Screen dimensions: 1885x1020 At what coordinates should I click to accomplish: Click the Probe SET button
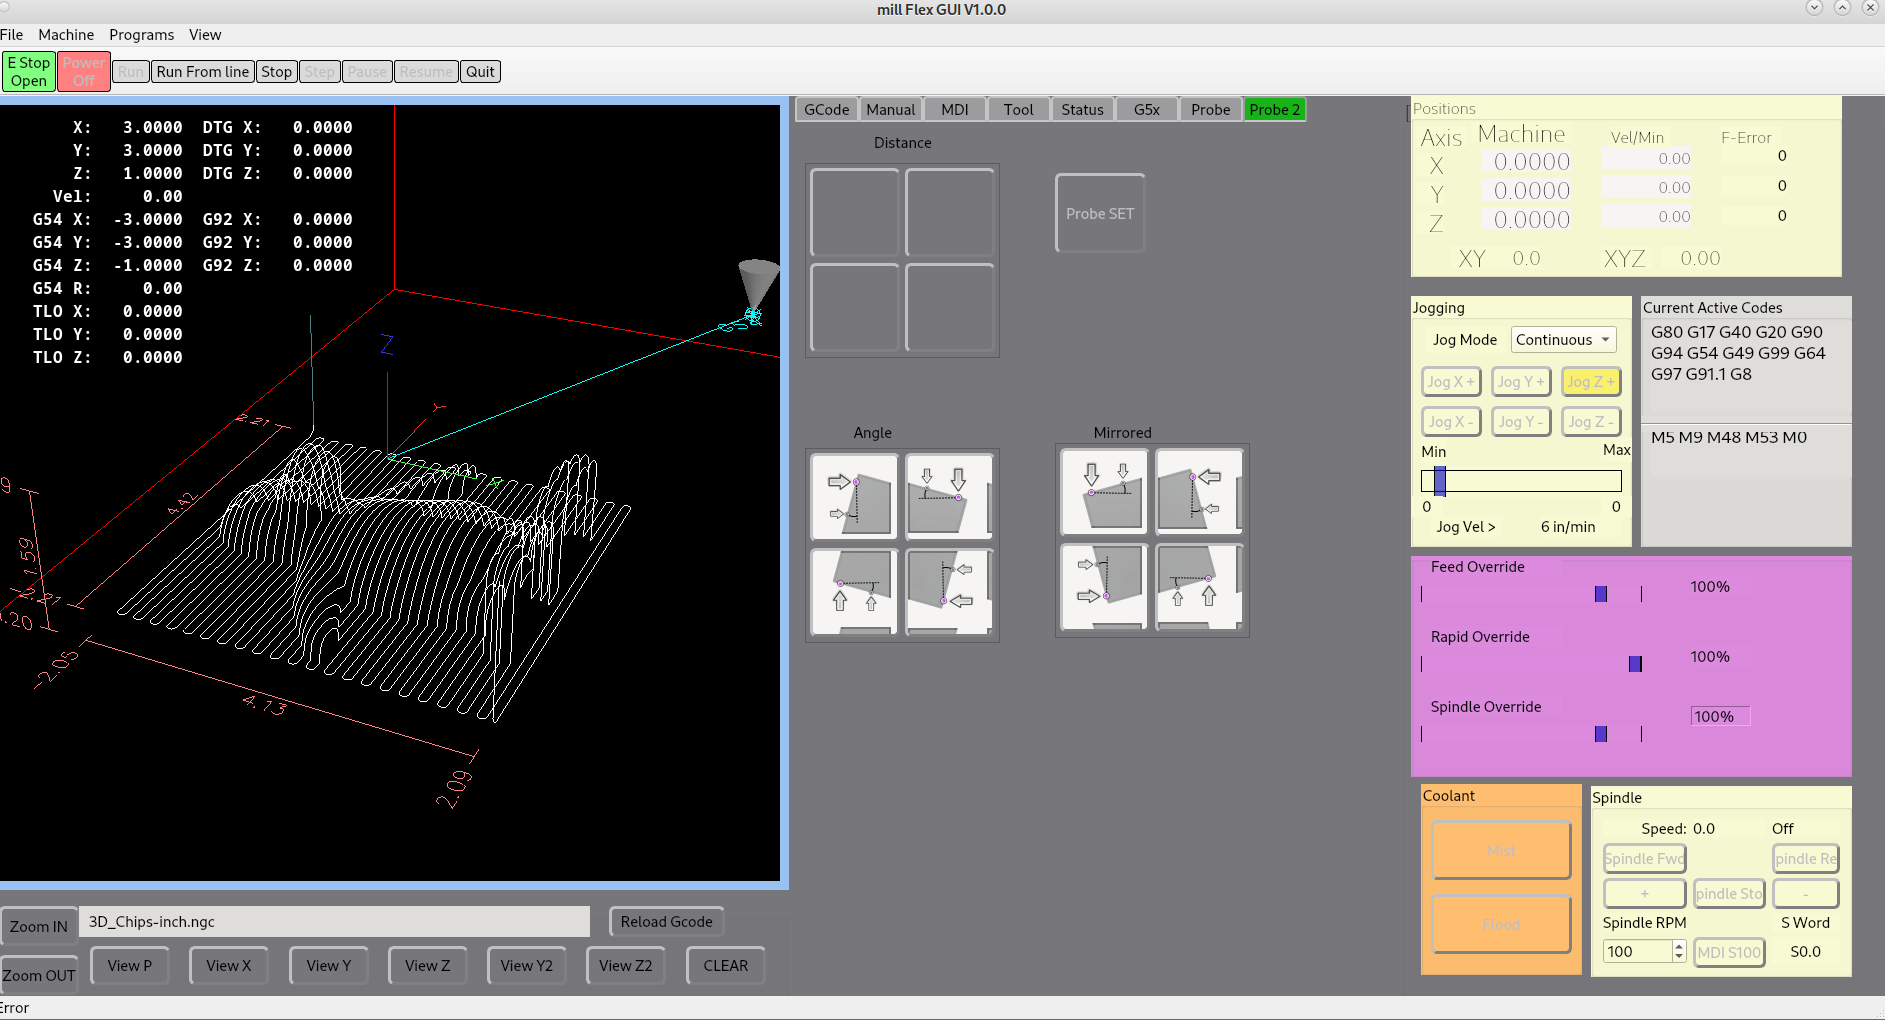click(x=1100, y=213)
